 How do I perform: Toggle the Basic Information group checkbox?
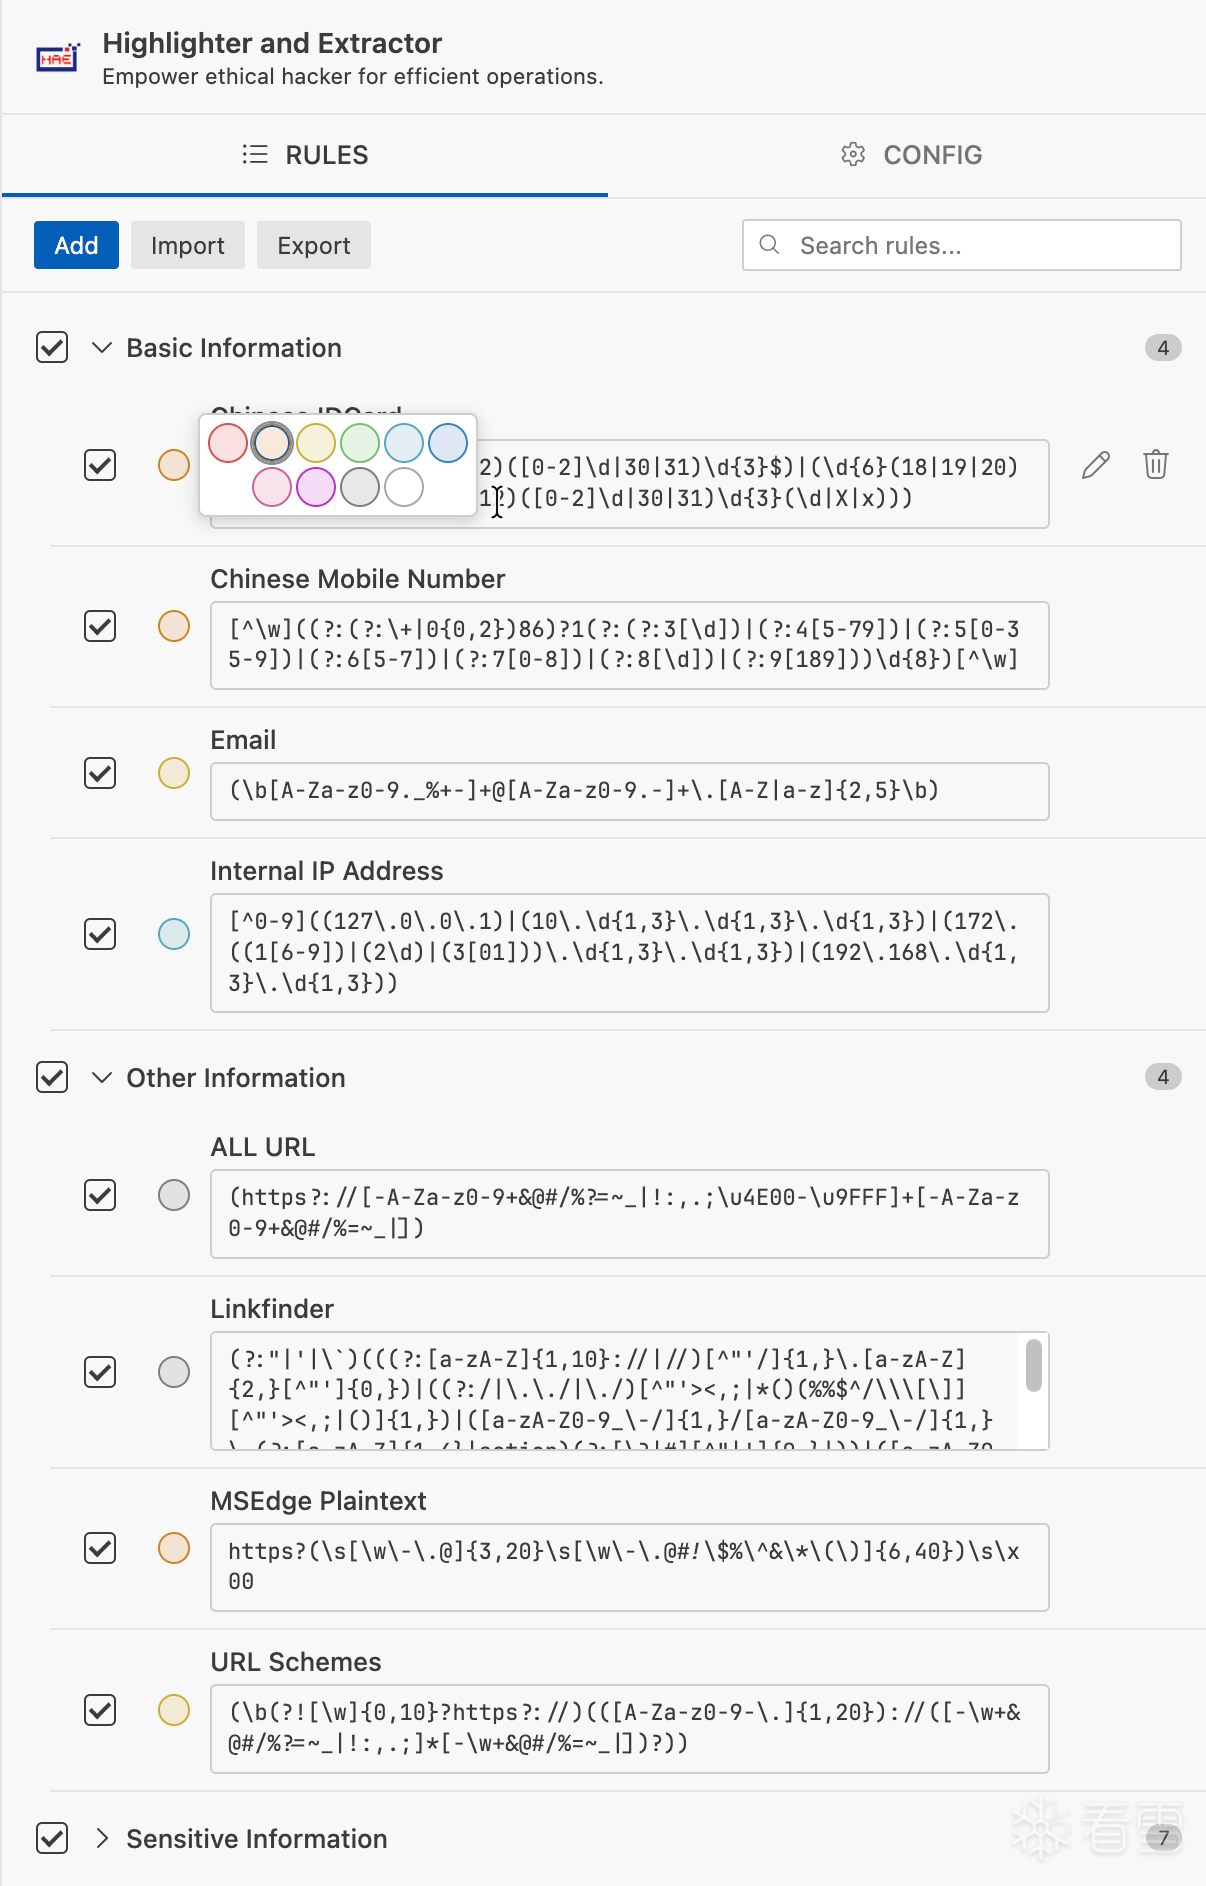pos(52,347)
